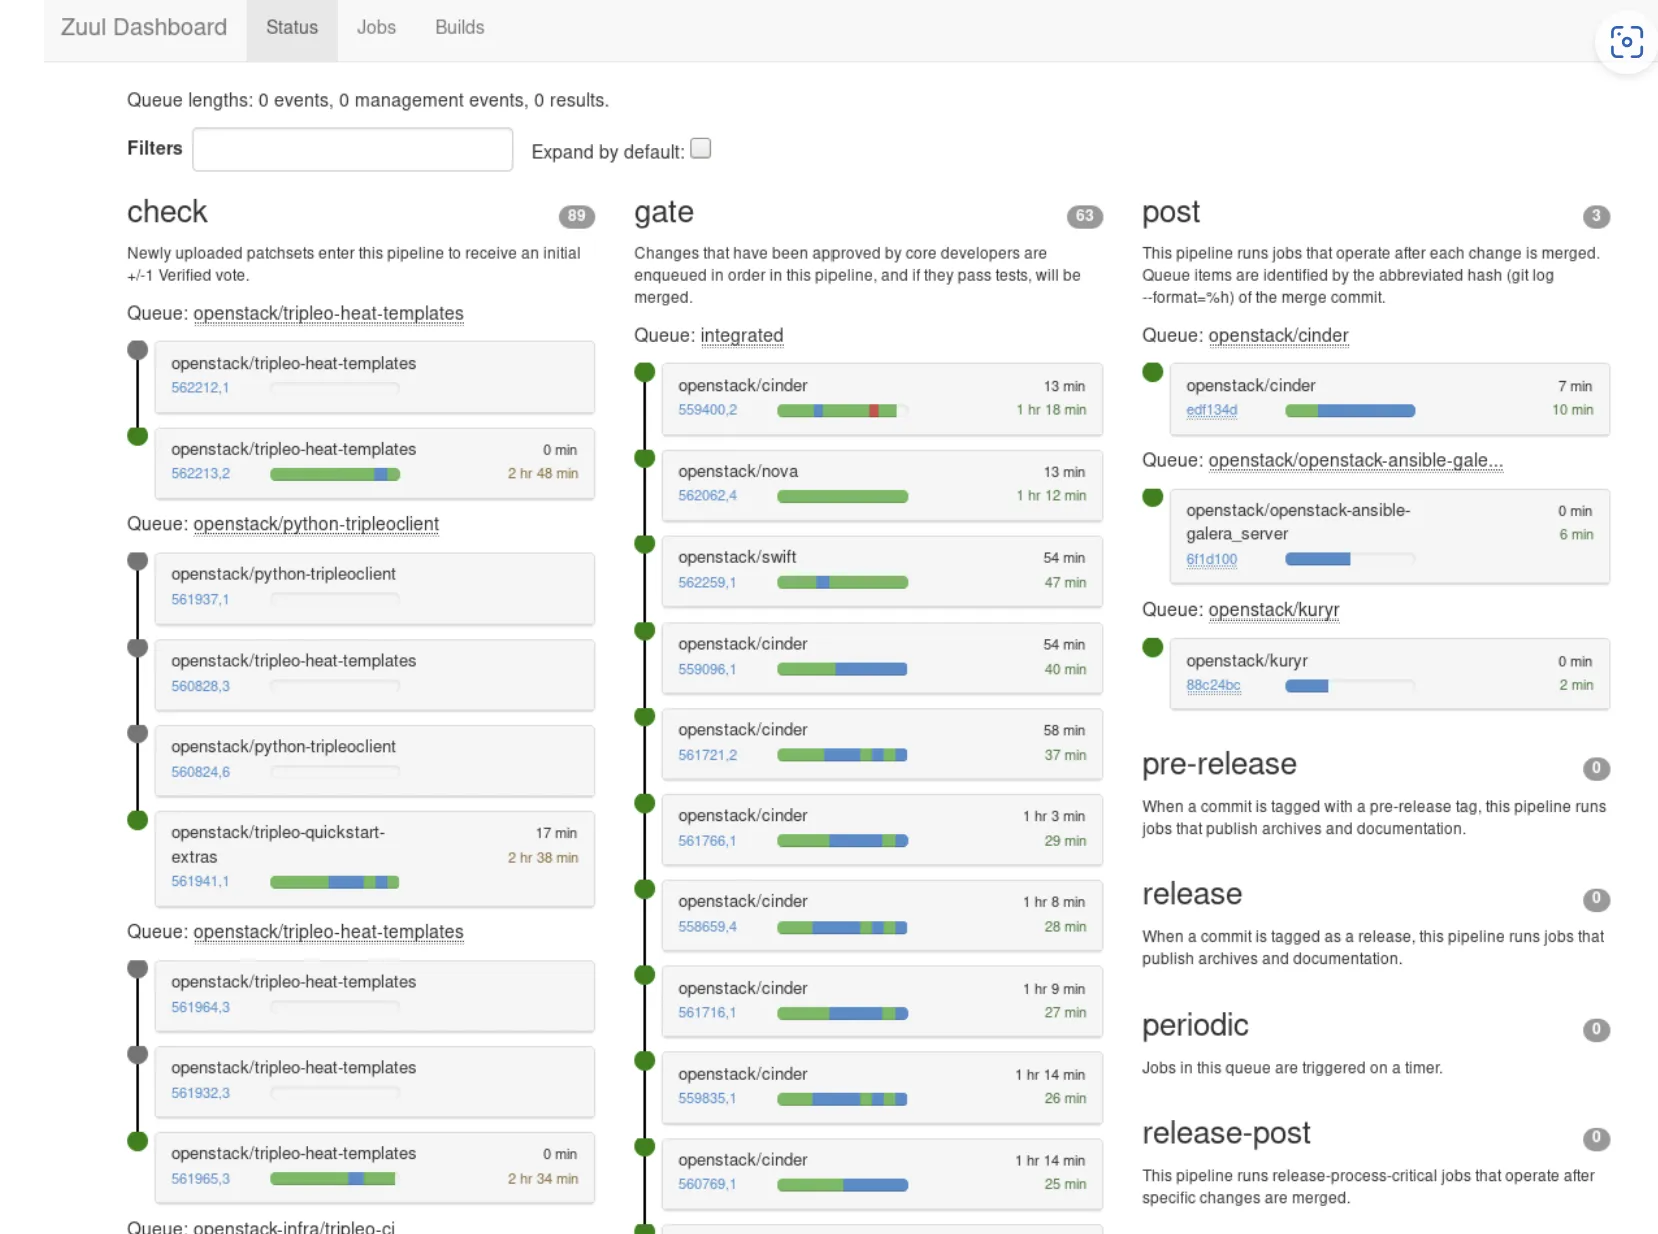Click the grey status dot beside 561964,3

(x=138, y=969)
